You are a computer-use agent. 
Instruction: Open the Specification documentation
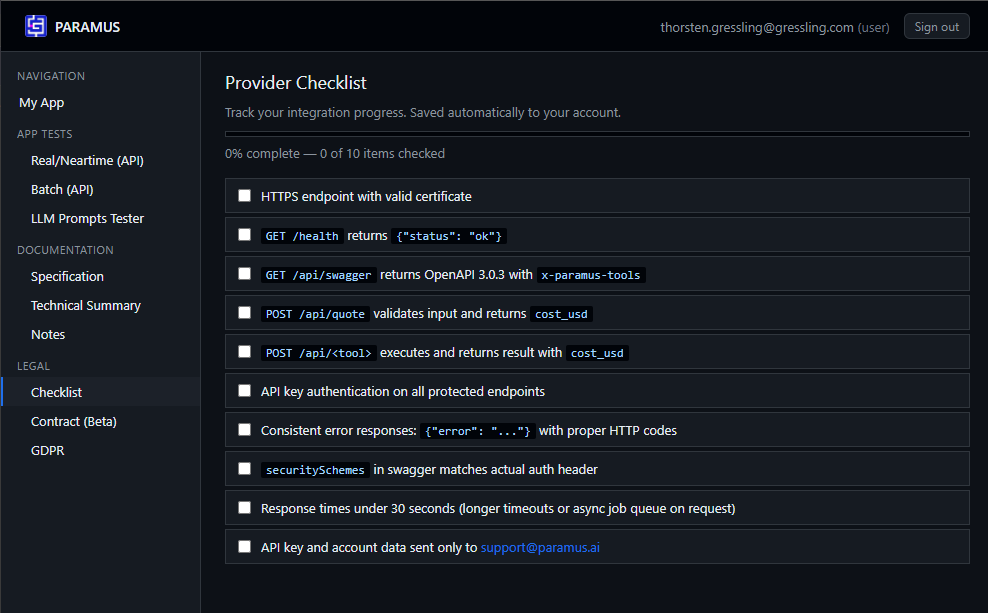[x=67, y=277]
